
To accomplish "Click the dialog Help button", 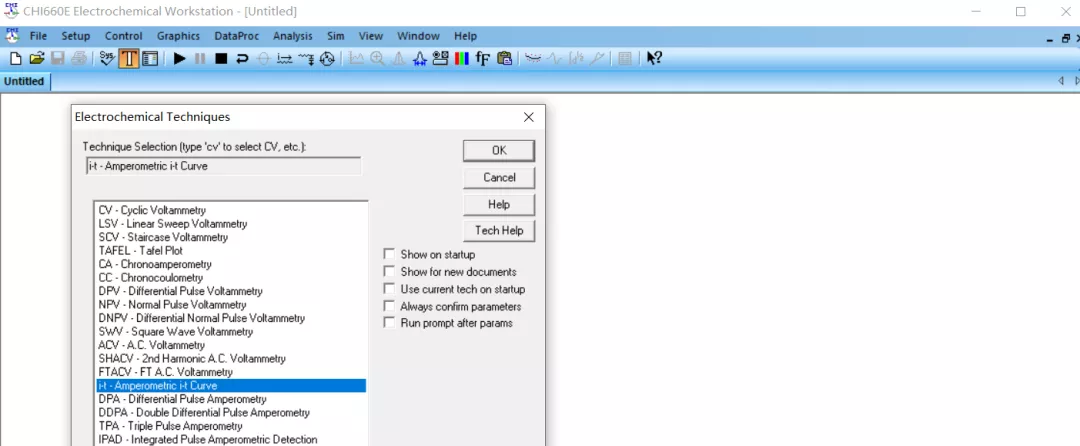I will (x=499, y=204).
